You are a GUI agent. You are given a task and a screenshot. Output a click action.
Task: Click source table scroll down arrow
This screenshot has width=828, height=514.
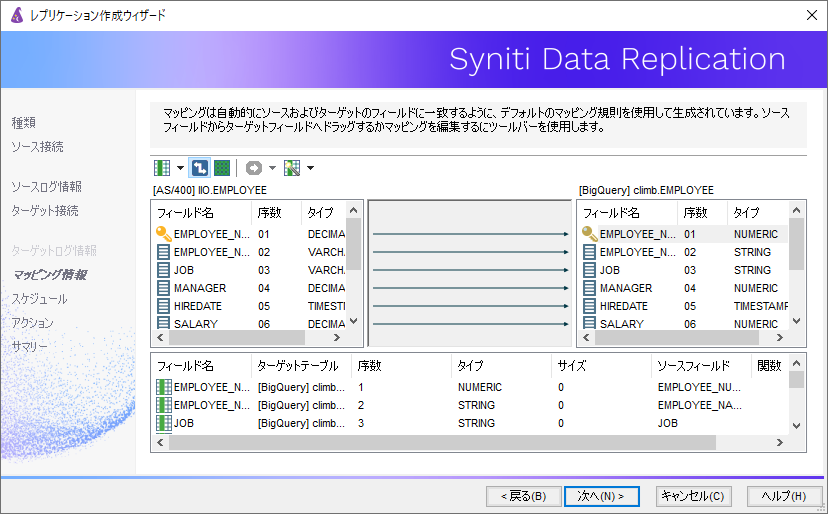(x=354, y=321)
